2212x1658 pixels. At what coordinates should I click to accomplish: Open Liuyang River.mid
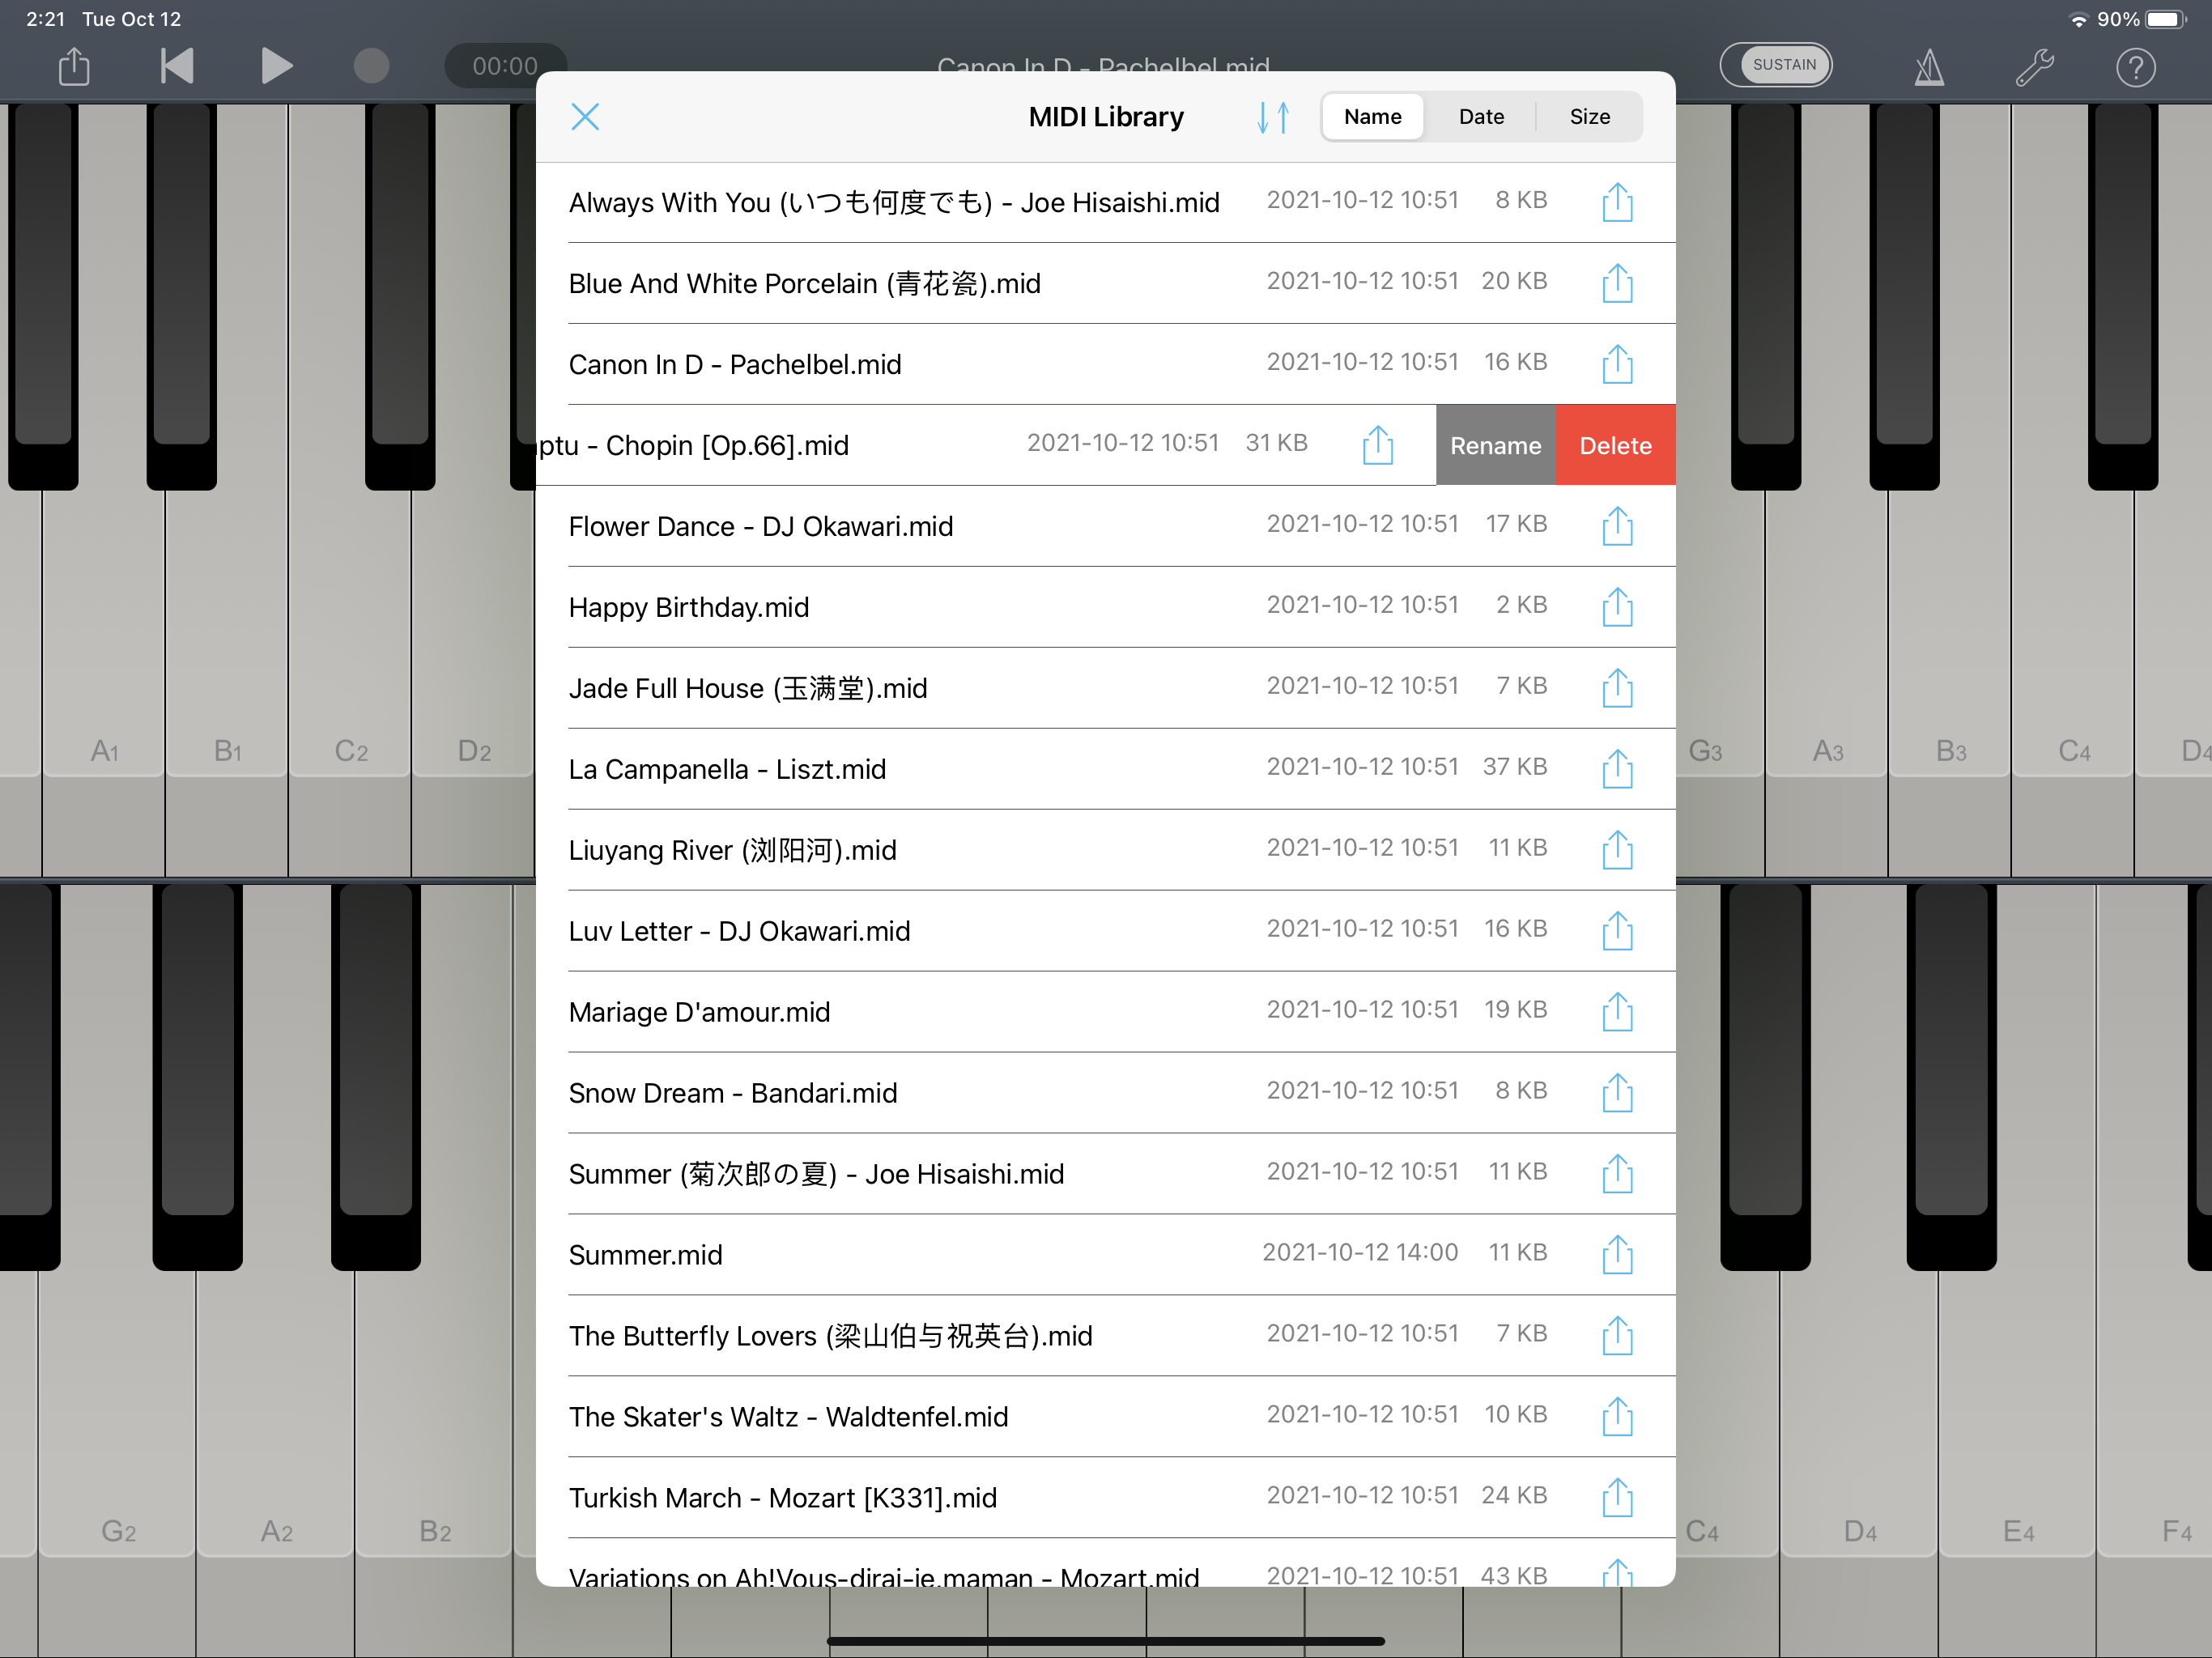(1105, 850)
